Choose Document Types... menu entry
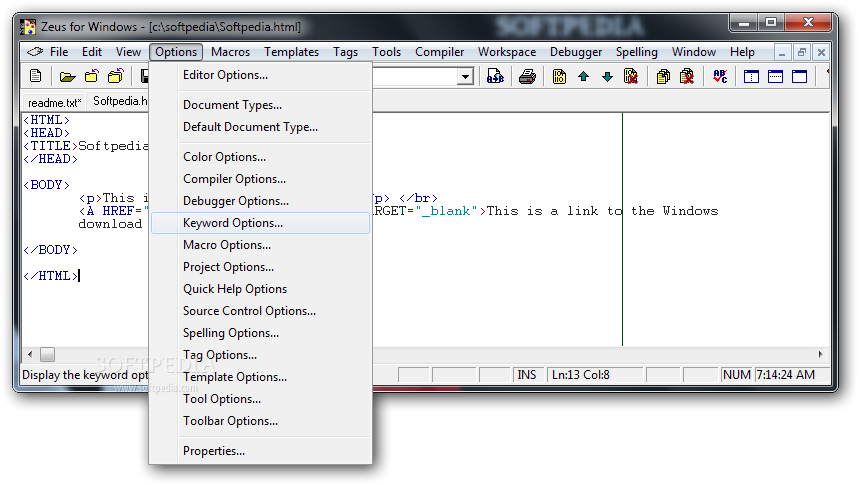Viewport: 859px width, 485px height. click(x=261, y=105)
